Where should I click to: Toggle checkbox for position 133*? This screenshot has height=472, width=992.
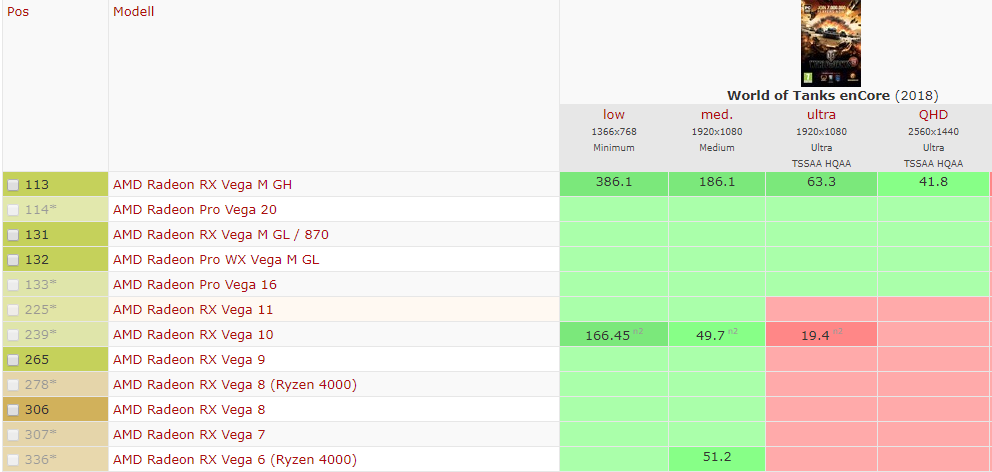(13, 285)
